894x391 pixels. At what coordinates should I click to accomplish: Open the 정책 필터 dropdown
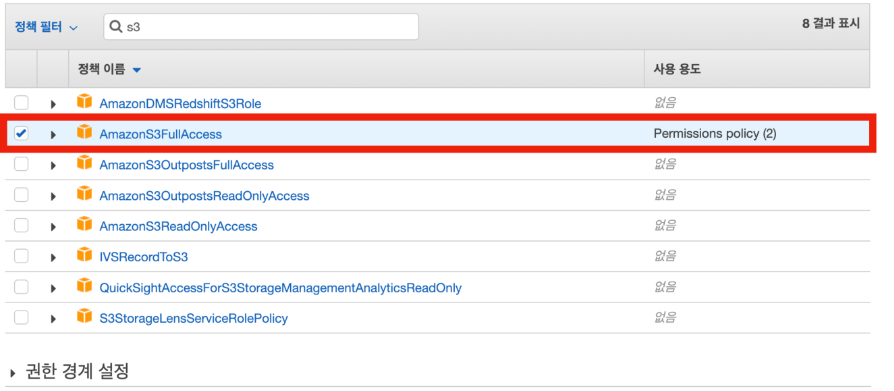pyautogui.click(x=46, y=27)
